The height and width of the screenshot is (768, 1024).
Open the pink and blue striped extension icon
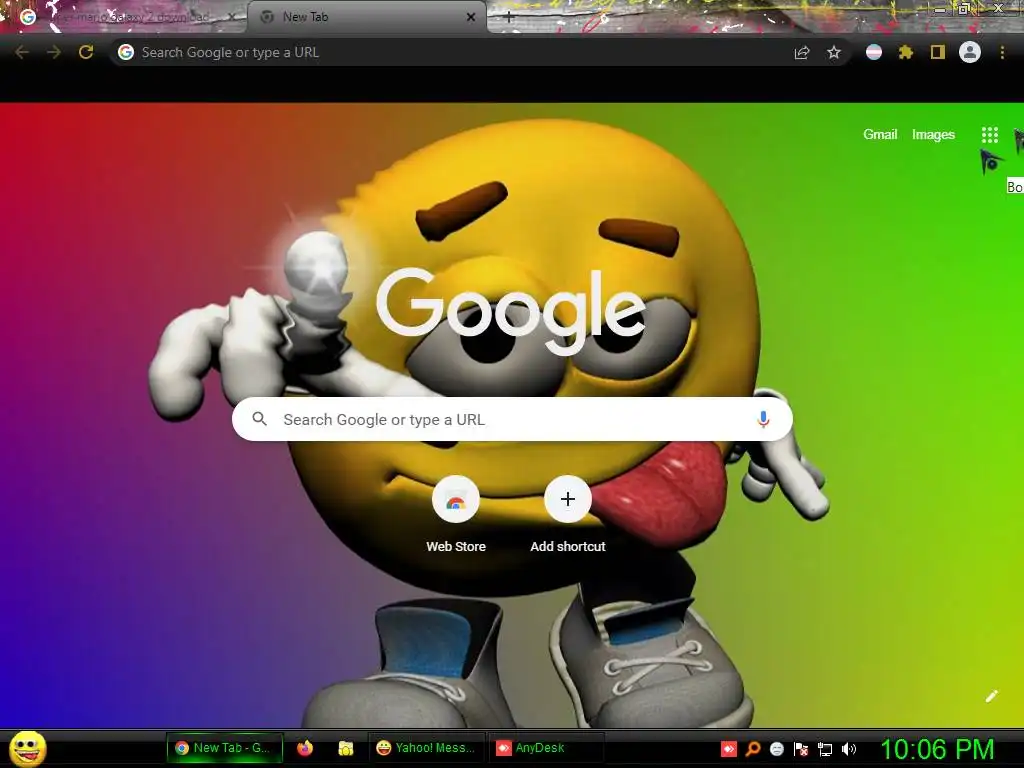coord(874,52)
